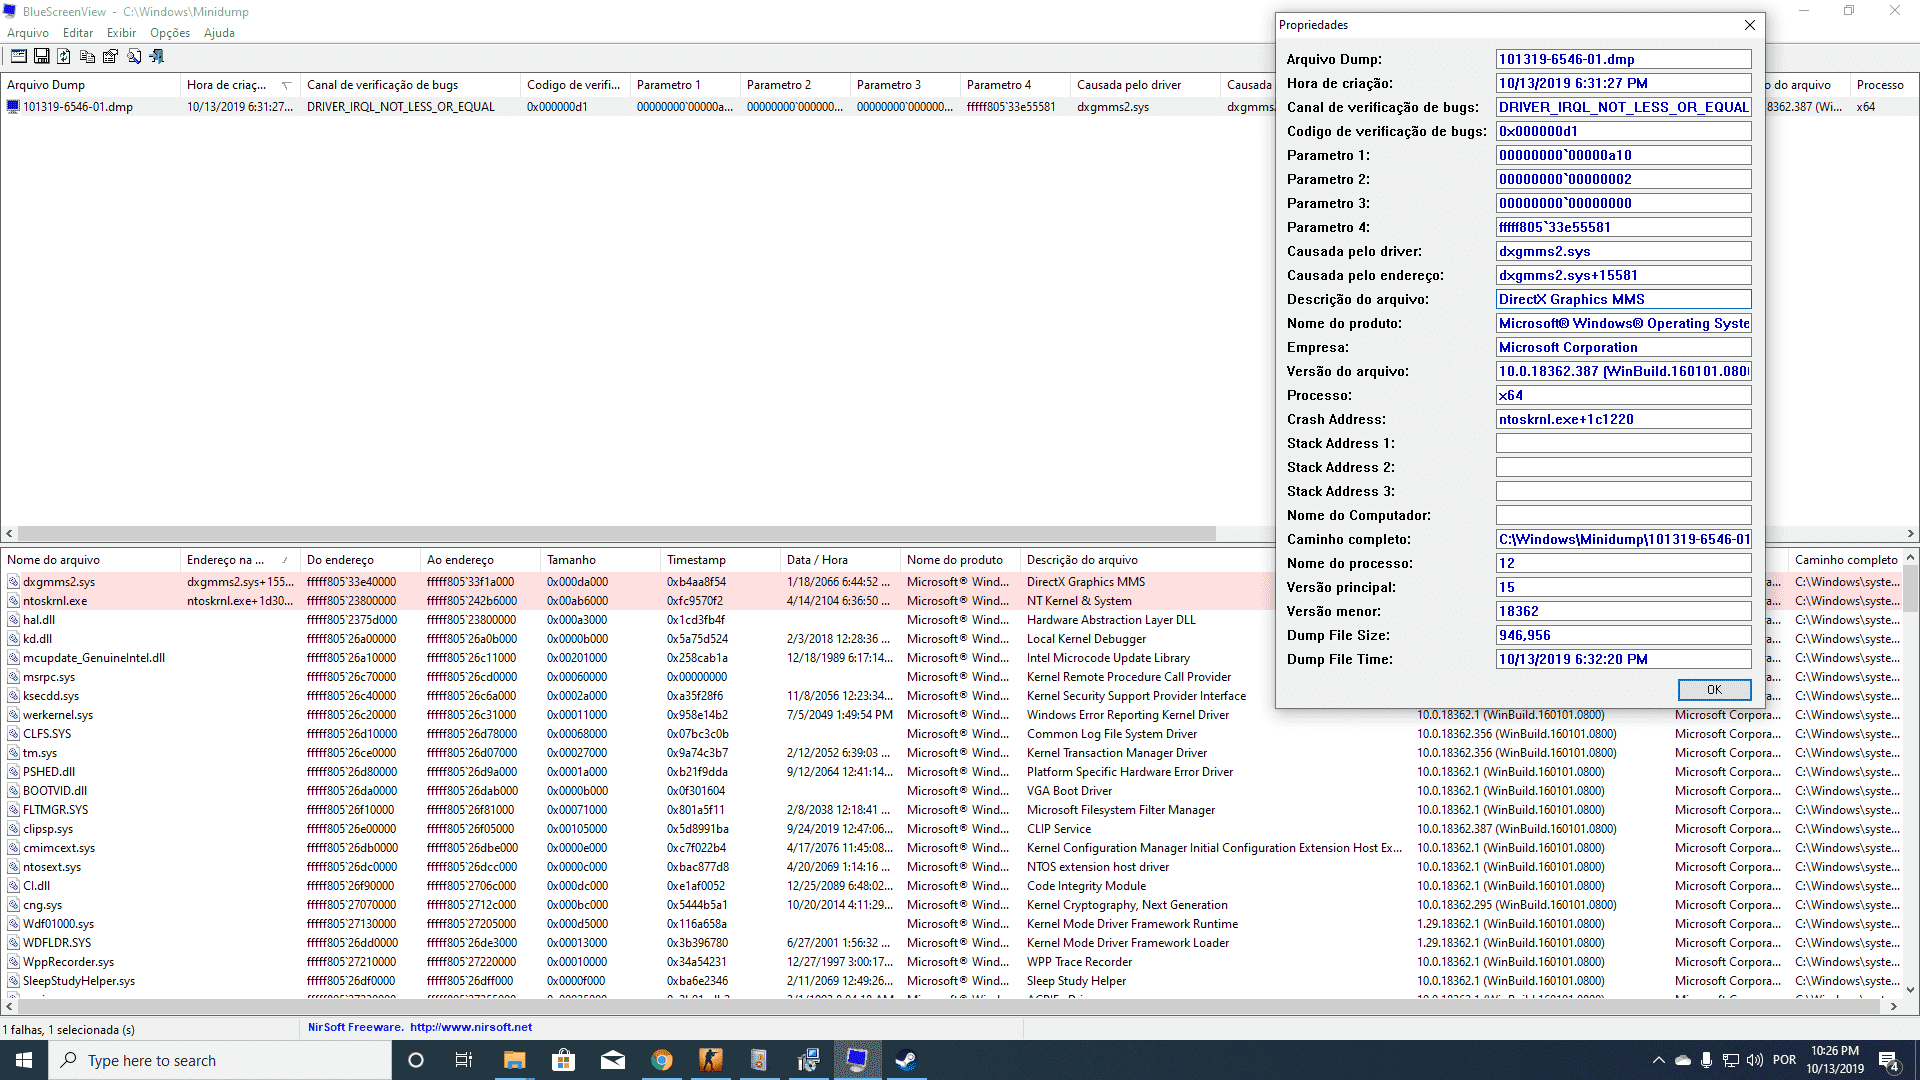
Task: Click the Codigo de verificação de bugs field
Action: tap(1623, 131)
